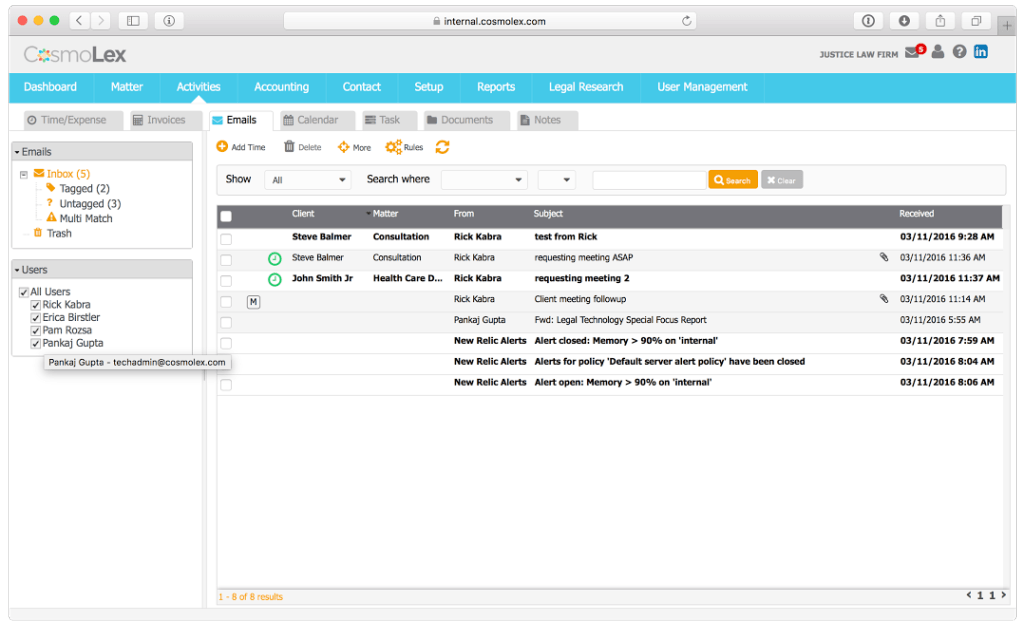Collapse the Users panel
This screenshot has width=1024, height=622.
tap(17, 270)
